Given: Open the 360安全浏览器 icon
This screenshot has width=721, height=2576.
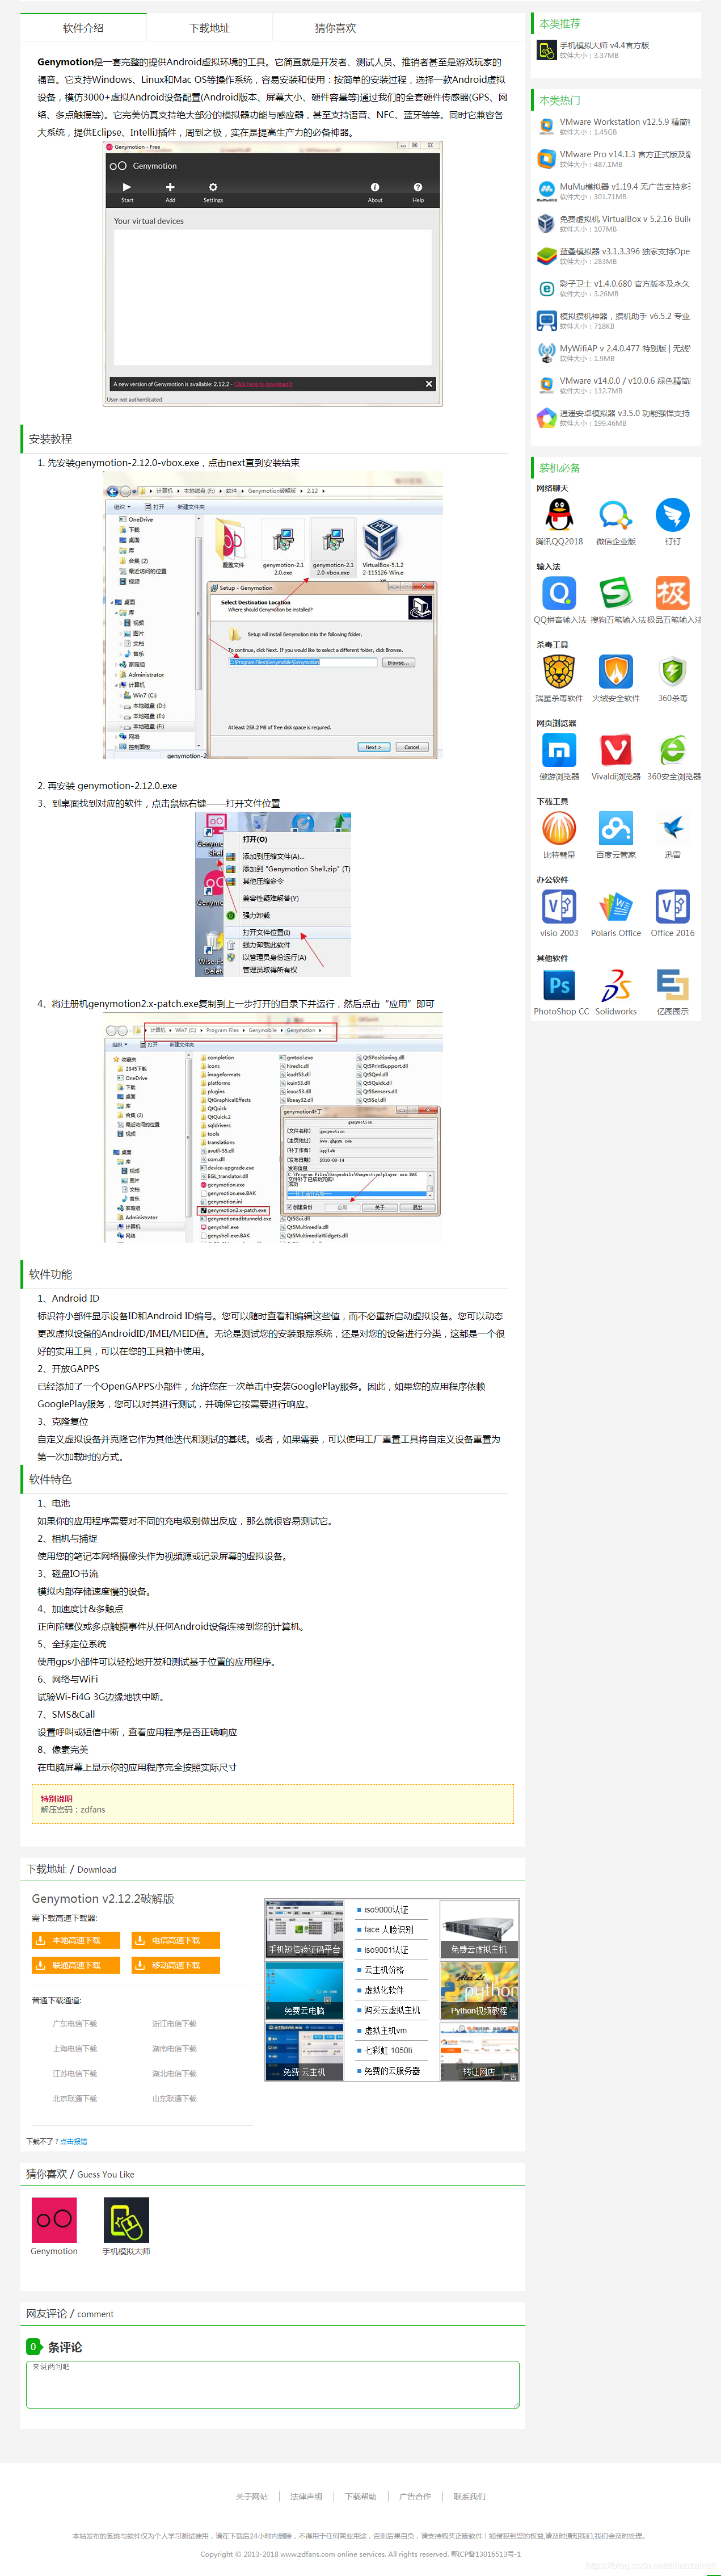Looking at the screenshot, I should click(x=672, y=750).
